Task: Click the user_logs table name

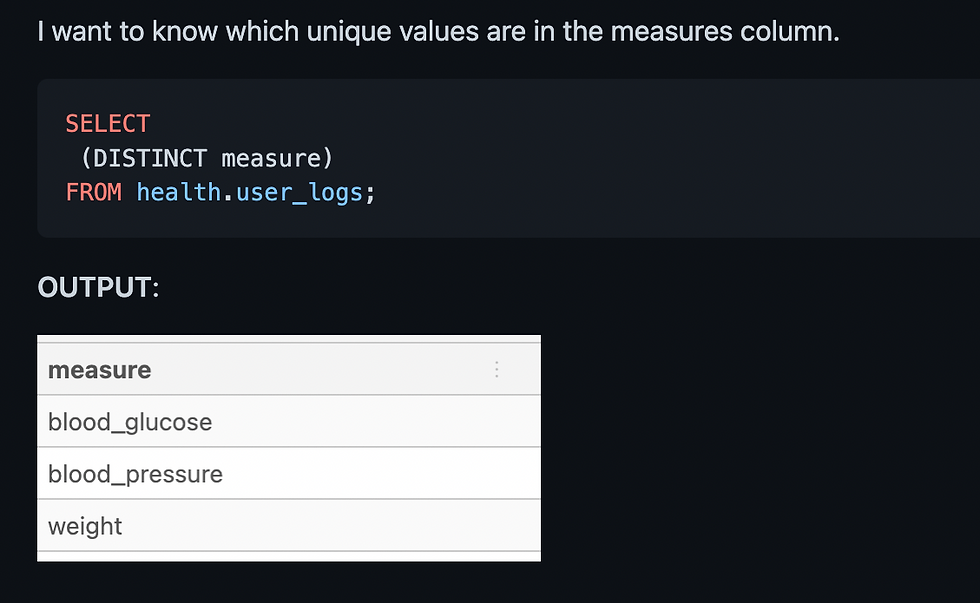Action: [x=299, y=193]
